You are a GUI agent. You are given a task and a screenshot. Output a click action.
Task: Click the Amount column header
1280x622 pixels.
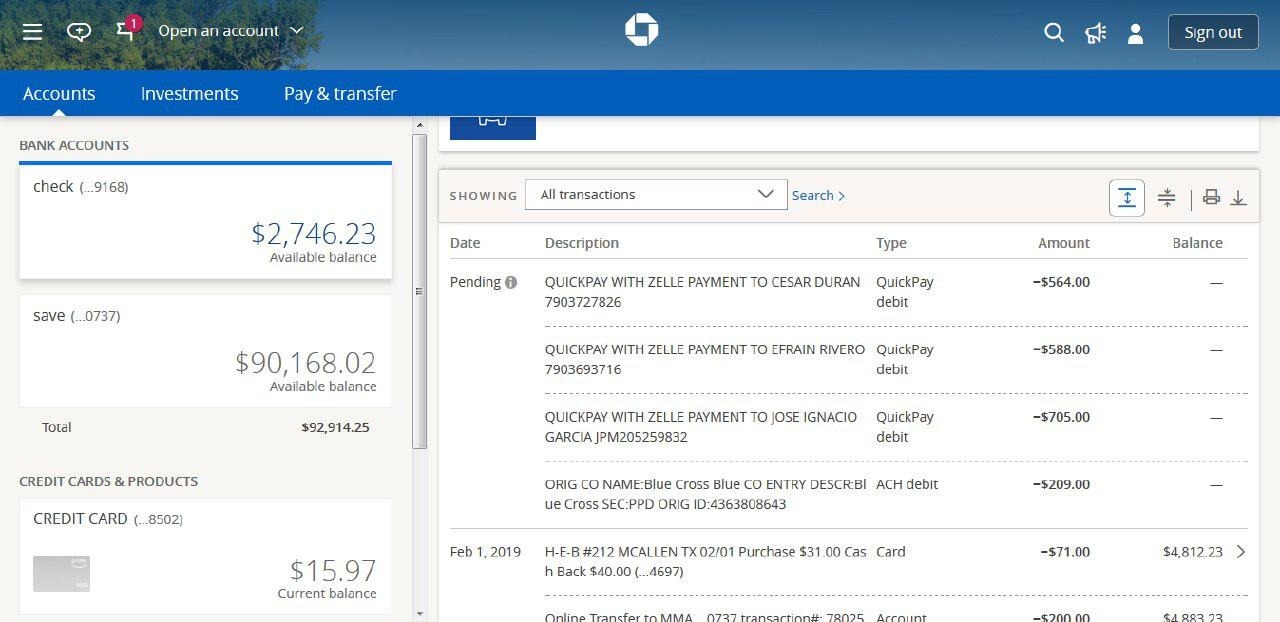coord(1064,243)
